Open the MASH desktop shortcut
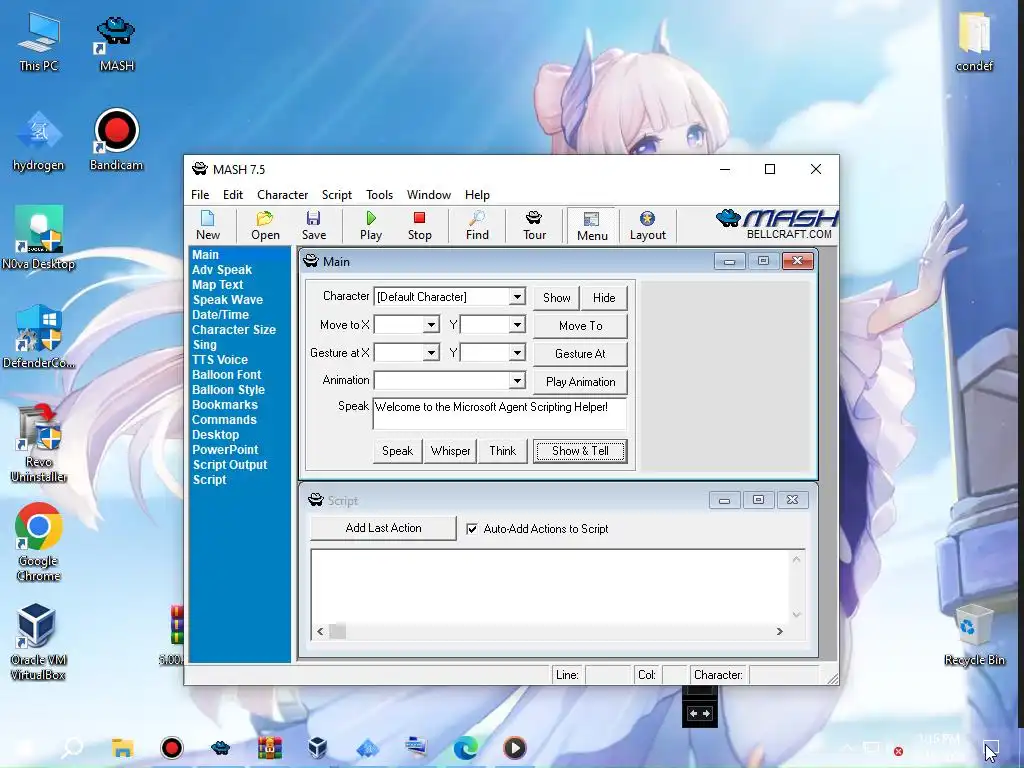The image size is (1024, 768). (x=116, y=44)
